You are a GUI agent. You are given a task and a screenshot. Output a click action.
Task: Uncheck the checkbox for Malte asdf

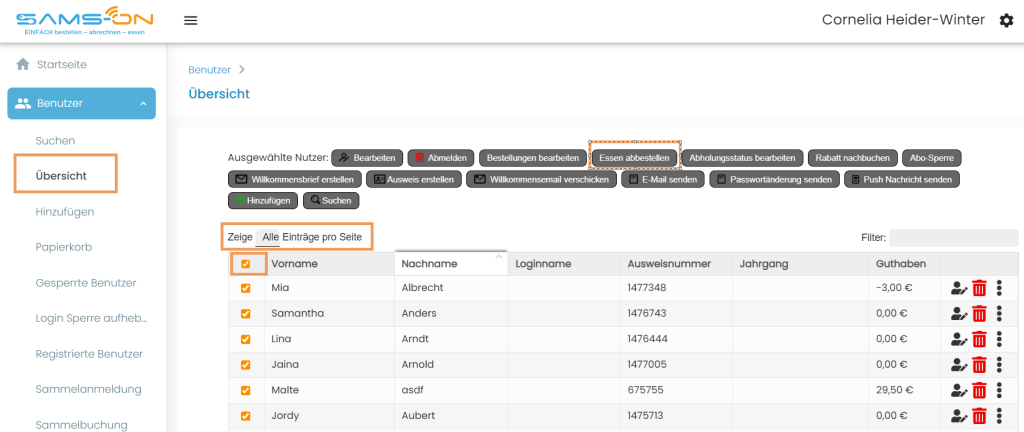pos(246,390)
